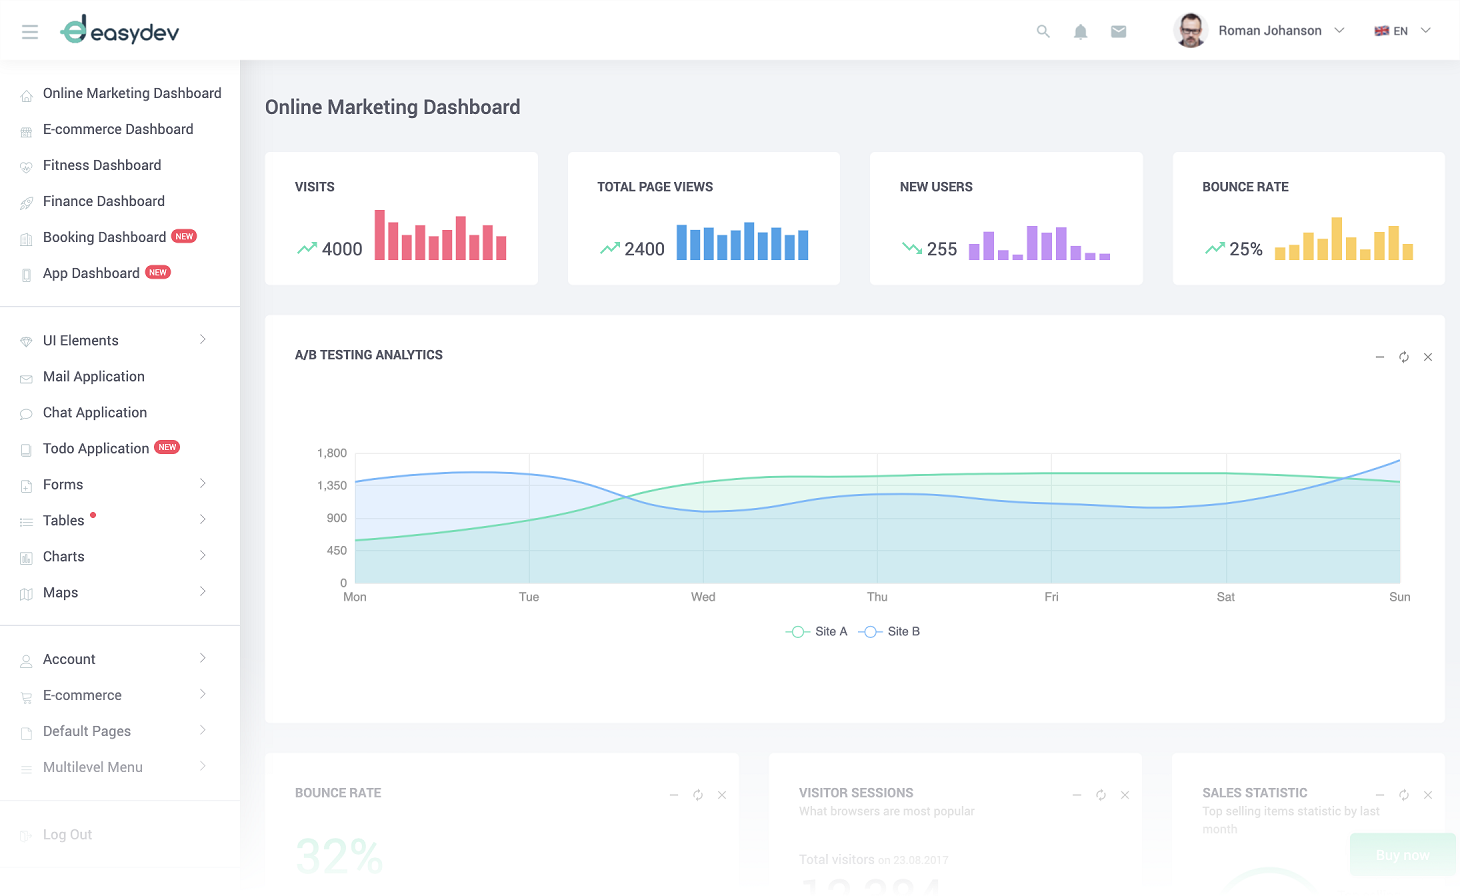Refresh the Visitor Sessions panel
The height and width of the screenshot is (896, 1460).
coord(1101,795)
